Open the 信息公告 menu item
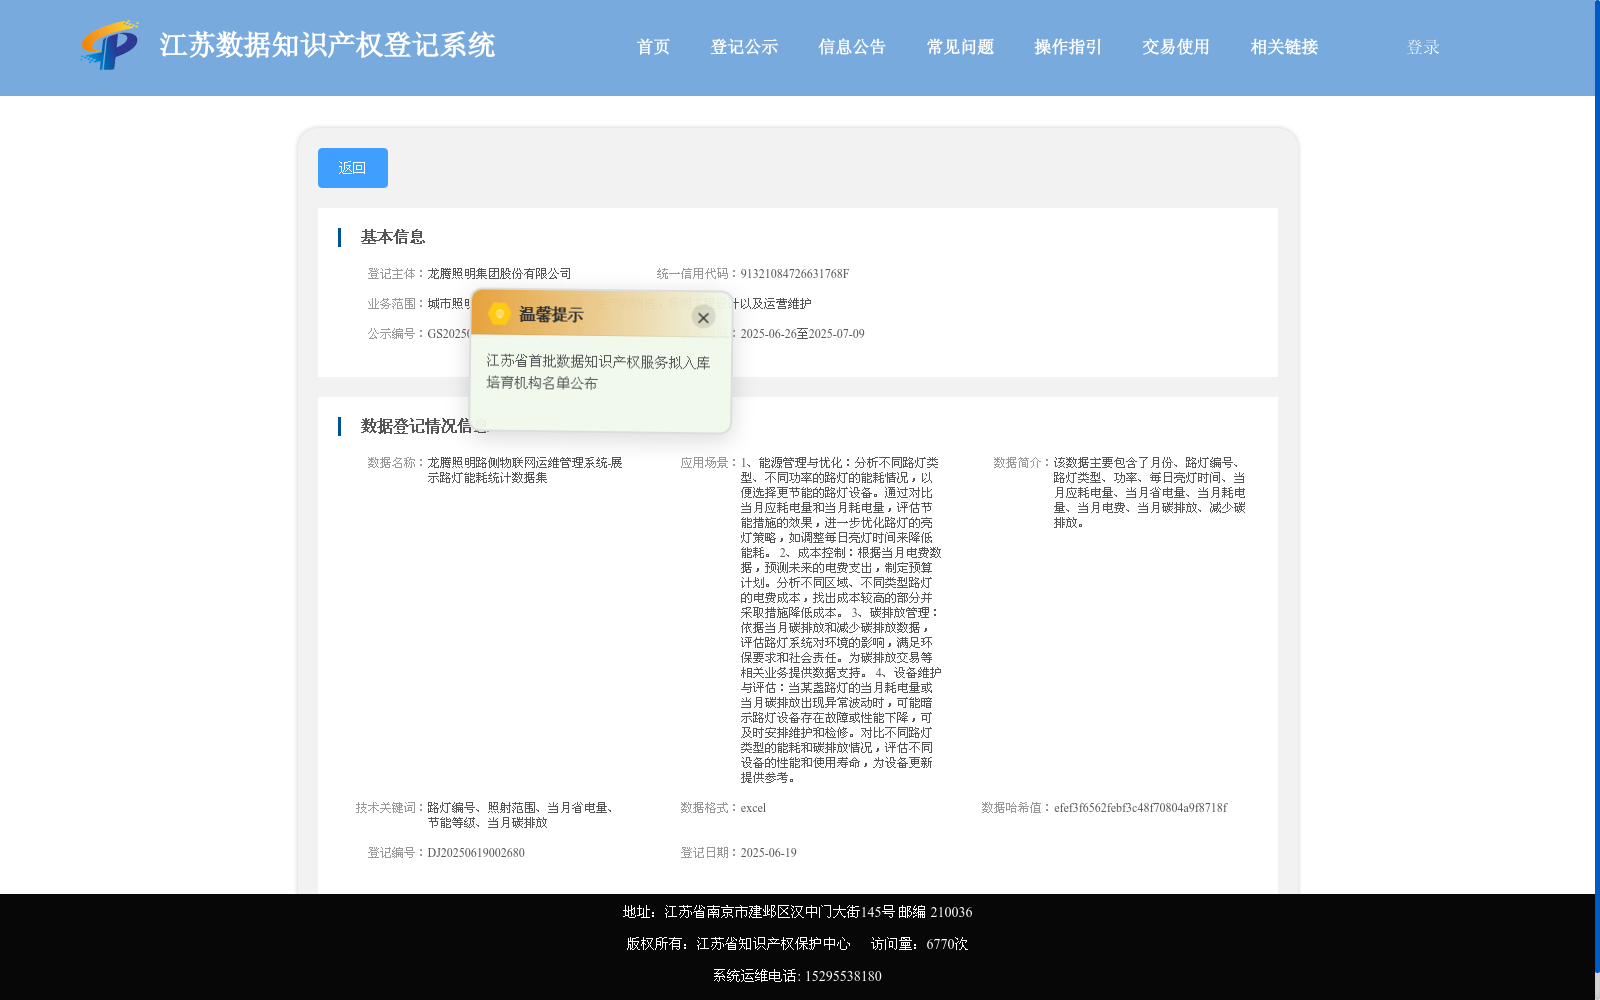 tap(852, 47)
